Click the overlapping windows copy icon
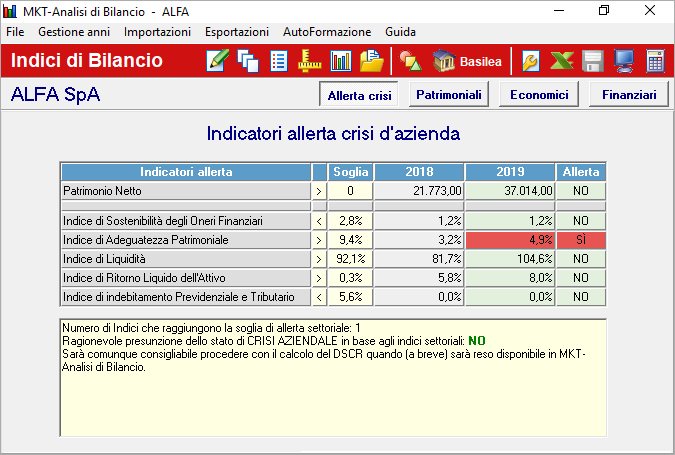 pyautogui.click(x=248, y=61)
